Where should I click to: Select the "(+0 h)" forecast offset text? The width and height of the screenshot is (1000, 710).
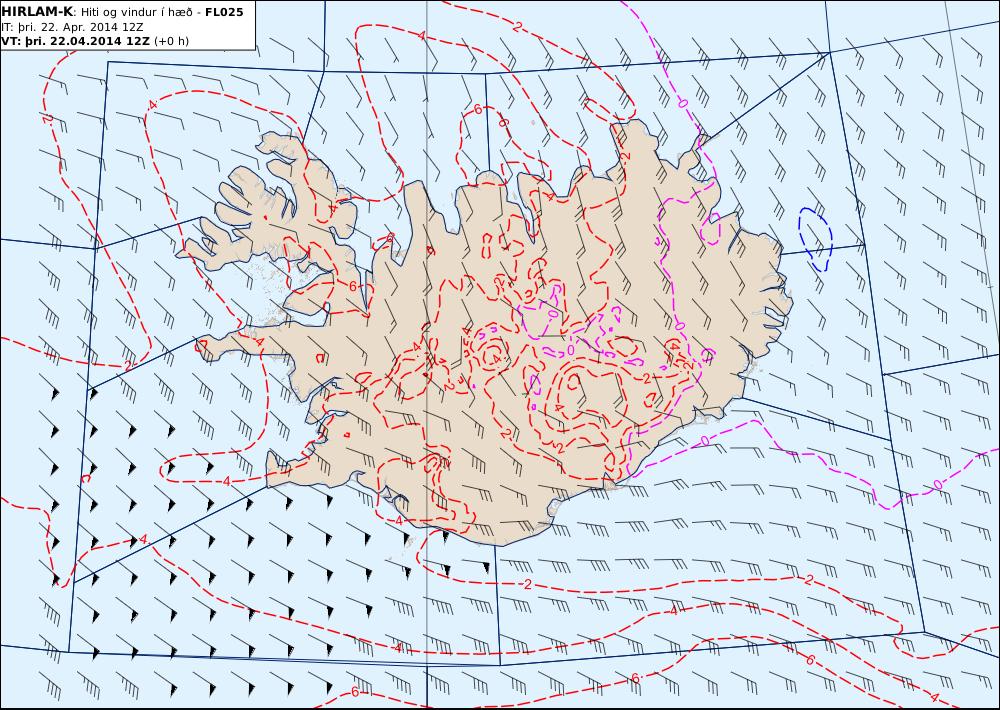point(172,41)
